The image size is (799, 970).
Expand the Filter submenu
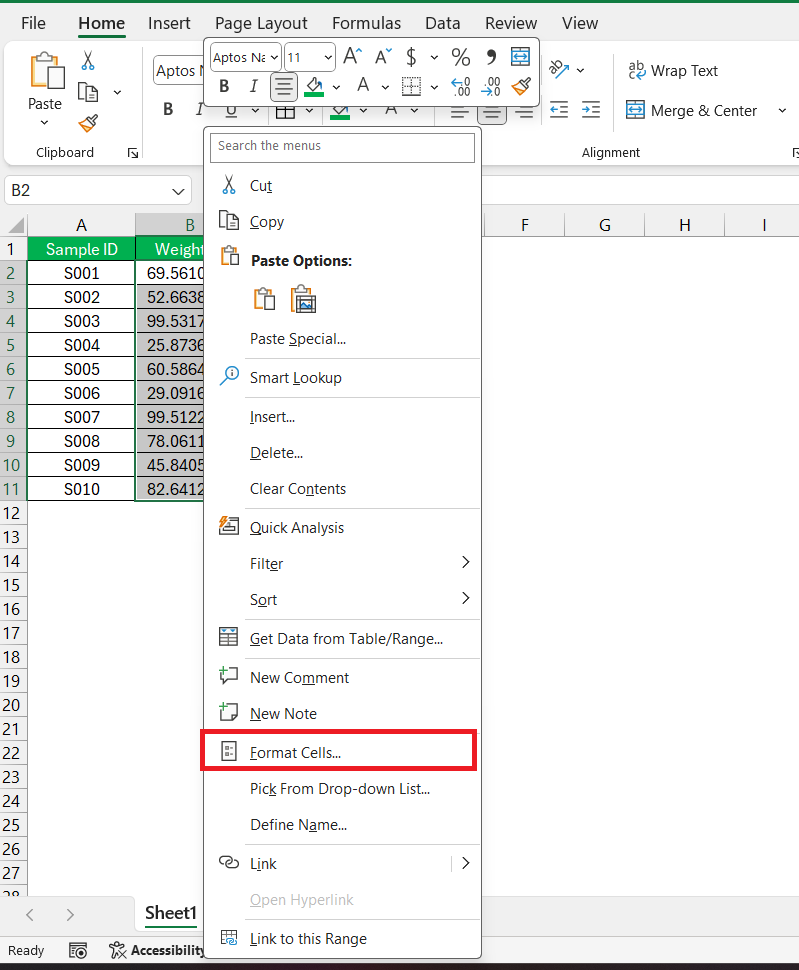pos(466,562)
